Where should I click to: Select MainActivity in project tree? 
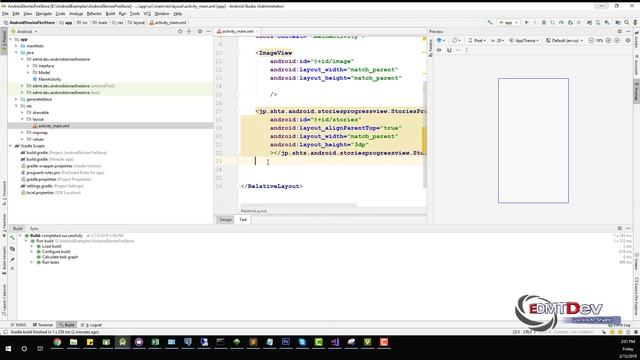coord(49,79)
